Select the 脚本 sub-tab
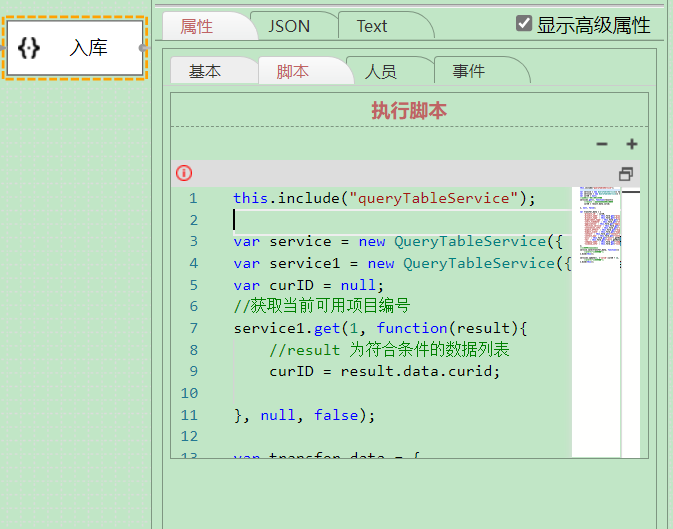This screenshot has width=673, height=529. [293, 71]
